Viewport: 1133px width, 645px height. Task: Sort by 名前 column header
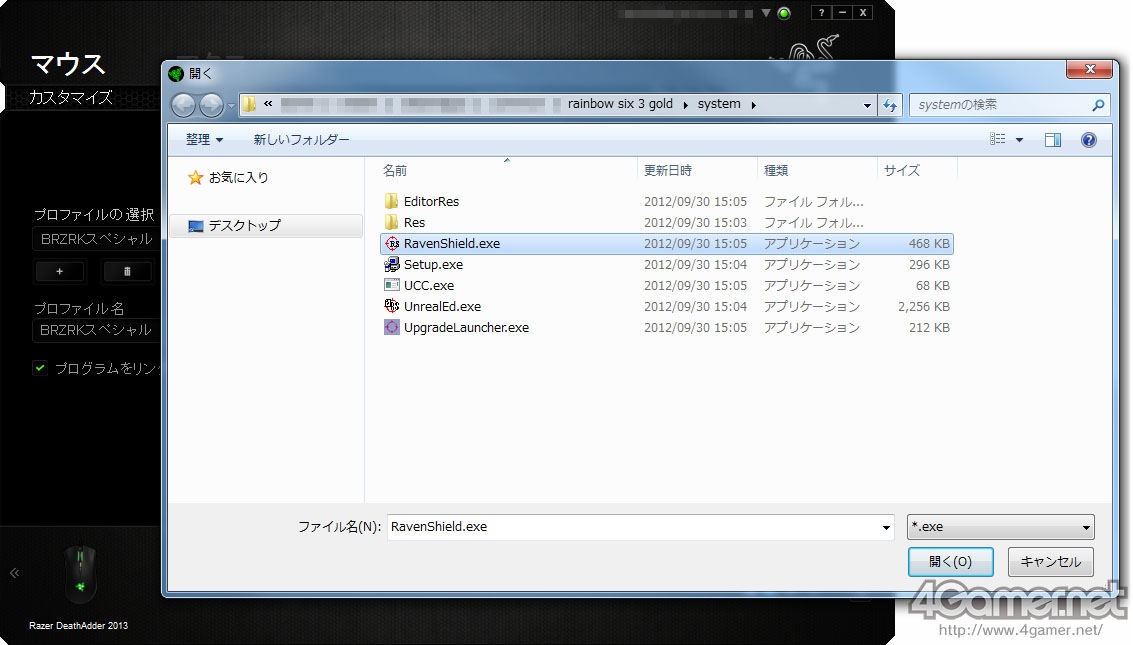click(x=395, y=170)
